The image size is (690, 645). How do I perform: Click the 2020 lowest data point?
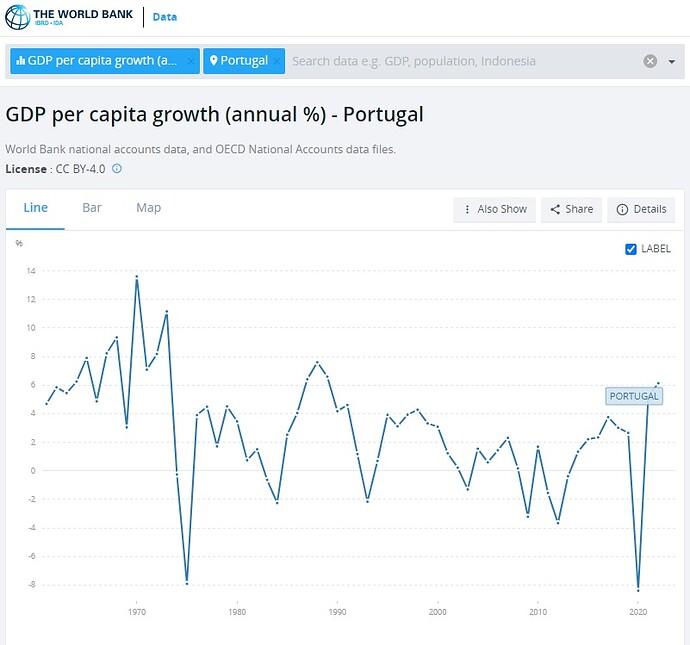638,589
